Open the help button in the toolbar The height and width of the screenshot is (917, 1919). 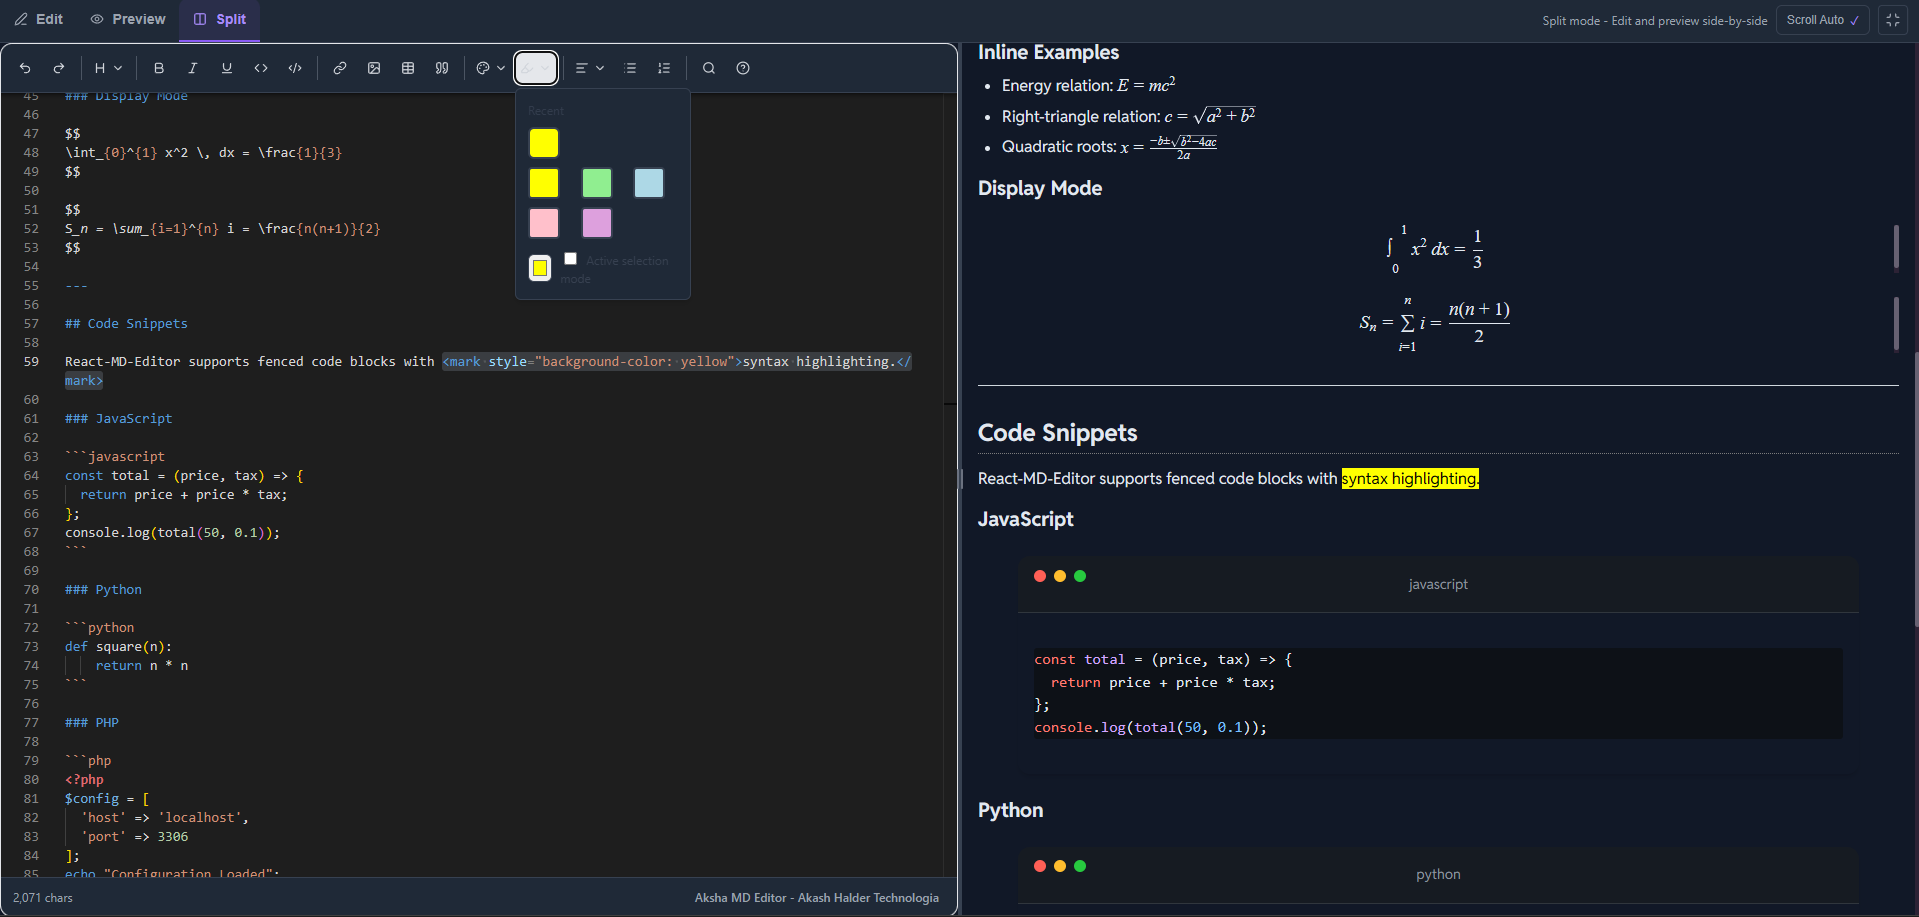pyautogui.click(x=743, y=68)
